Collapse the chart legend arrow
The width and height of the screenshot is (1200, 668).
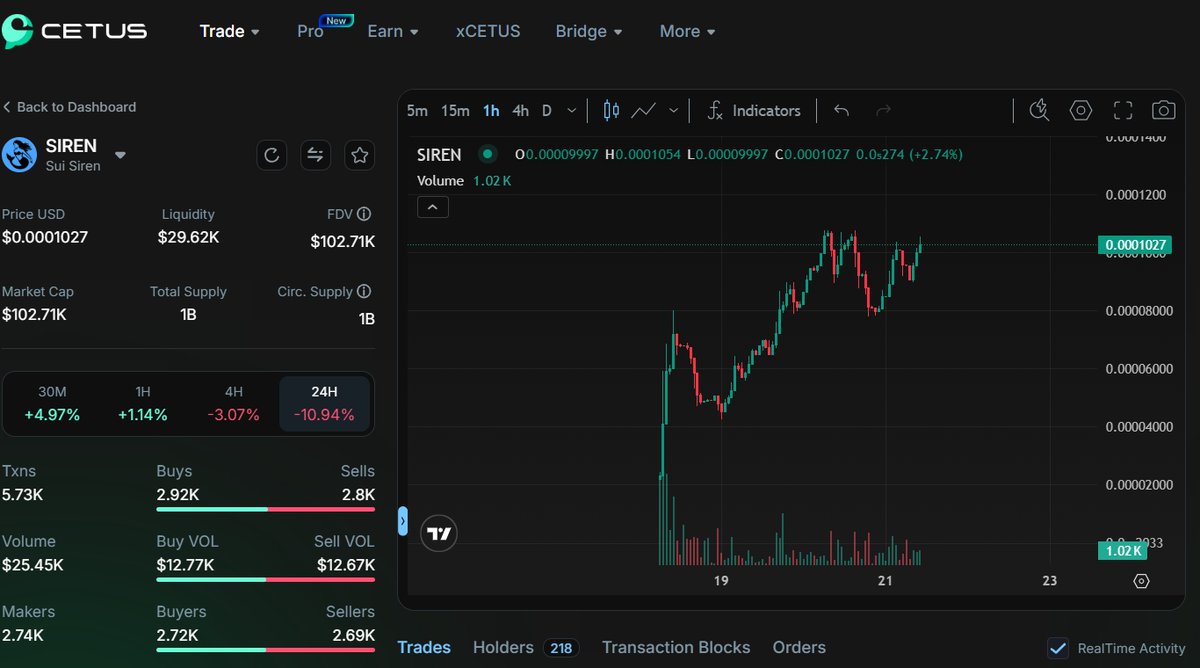[x=433, y=207]
